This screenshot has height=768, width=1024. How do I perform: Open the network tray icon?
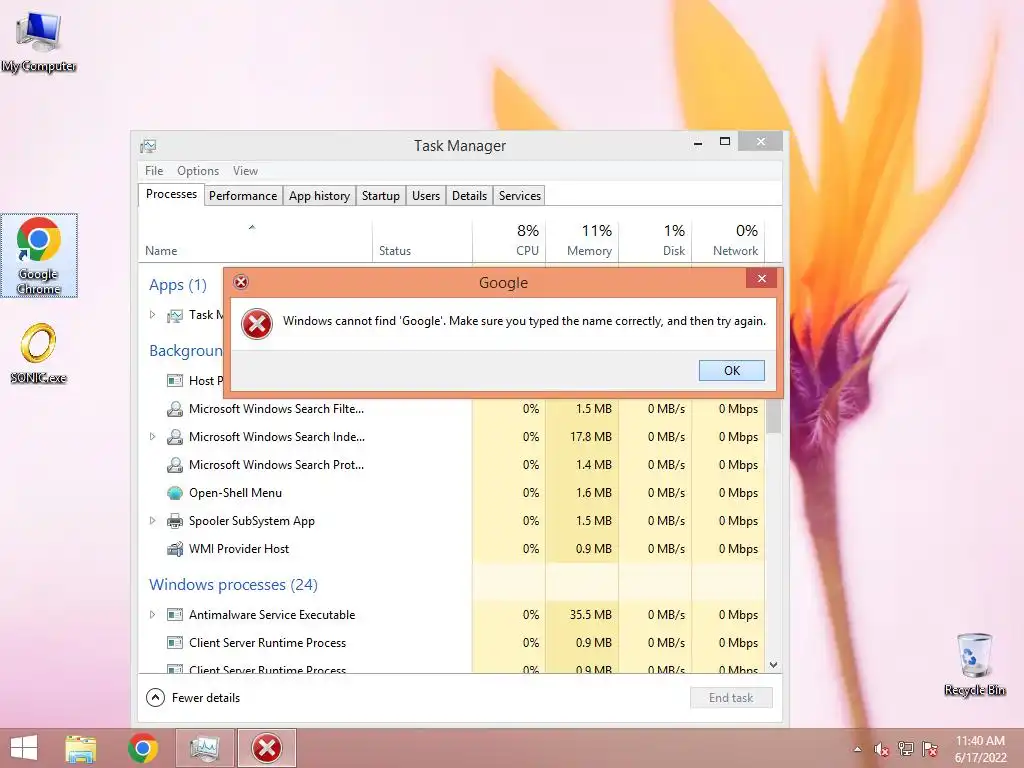pyautogui.click(x=906, y=749)
